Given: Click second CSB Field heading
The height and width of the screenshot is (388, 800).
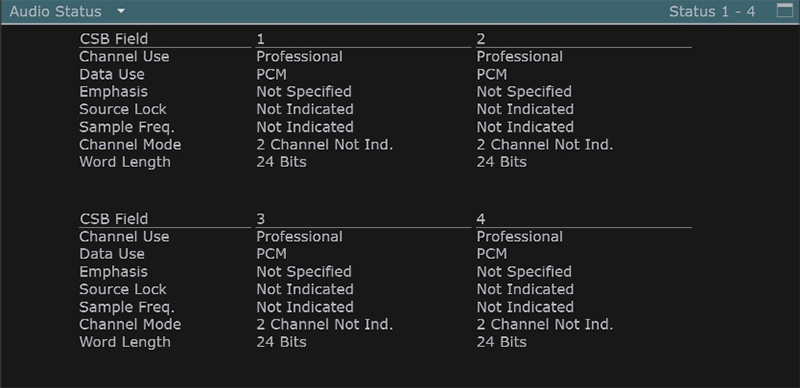Looking at the screenshot, I should point(114,219).
